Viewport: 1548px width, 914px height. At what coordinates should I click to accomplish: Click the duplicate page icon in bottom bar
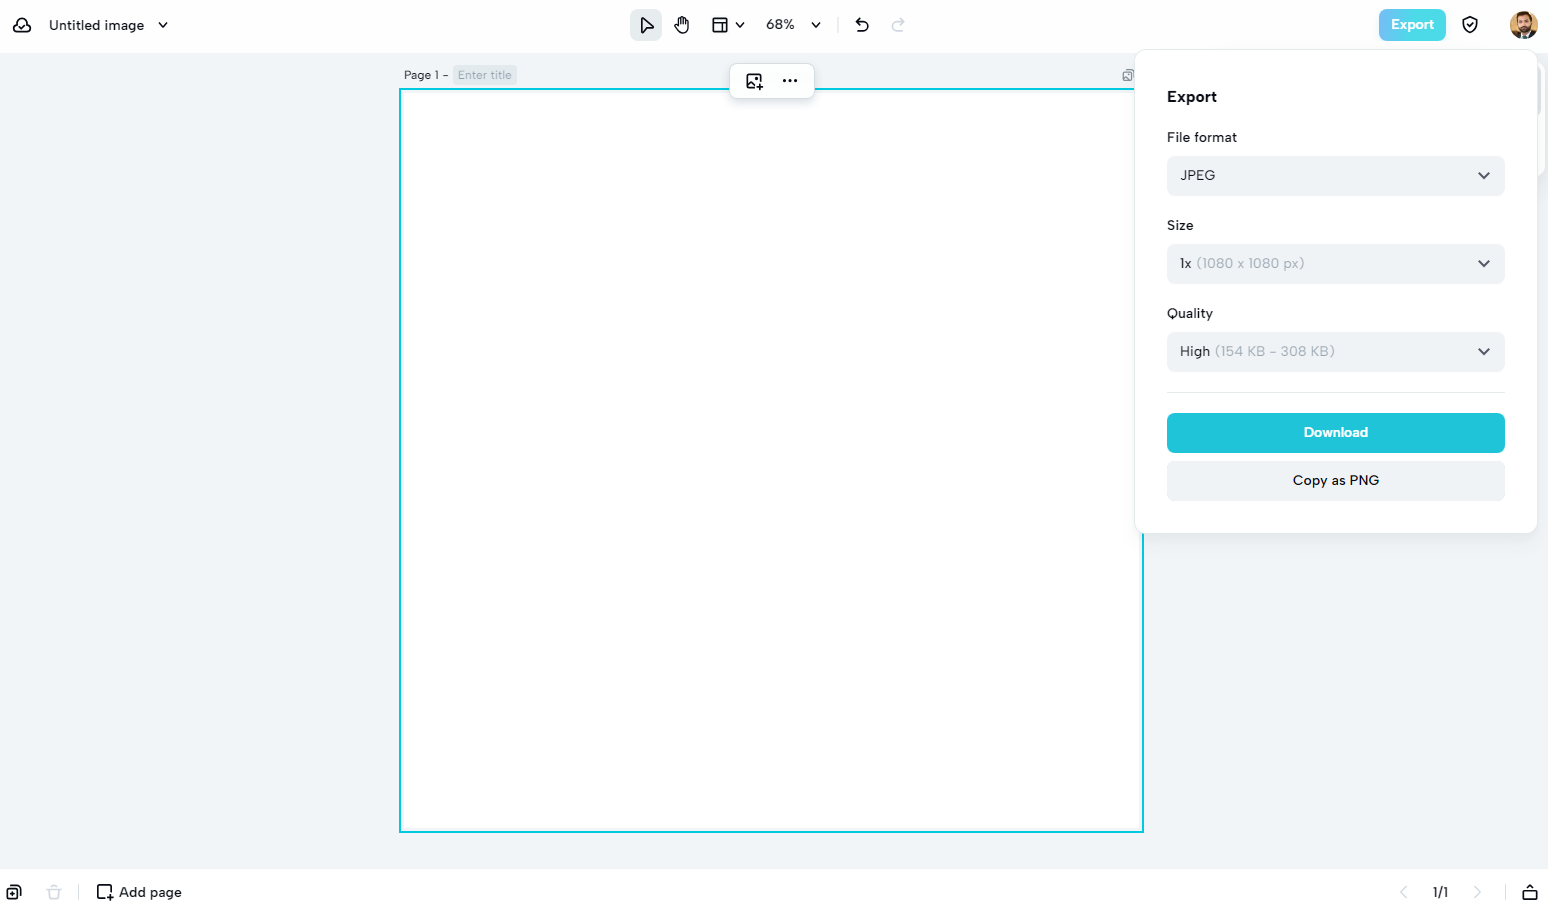[14, 892]
